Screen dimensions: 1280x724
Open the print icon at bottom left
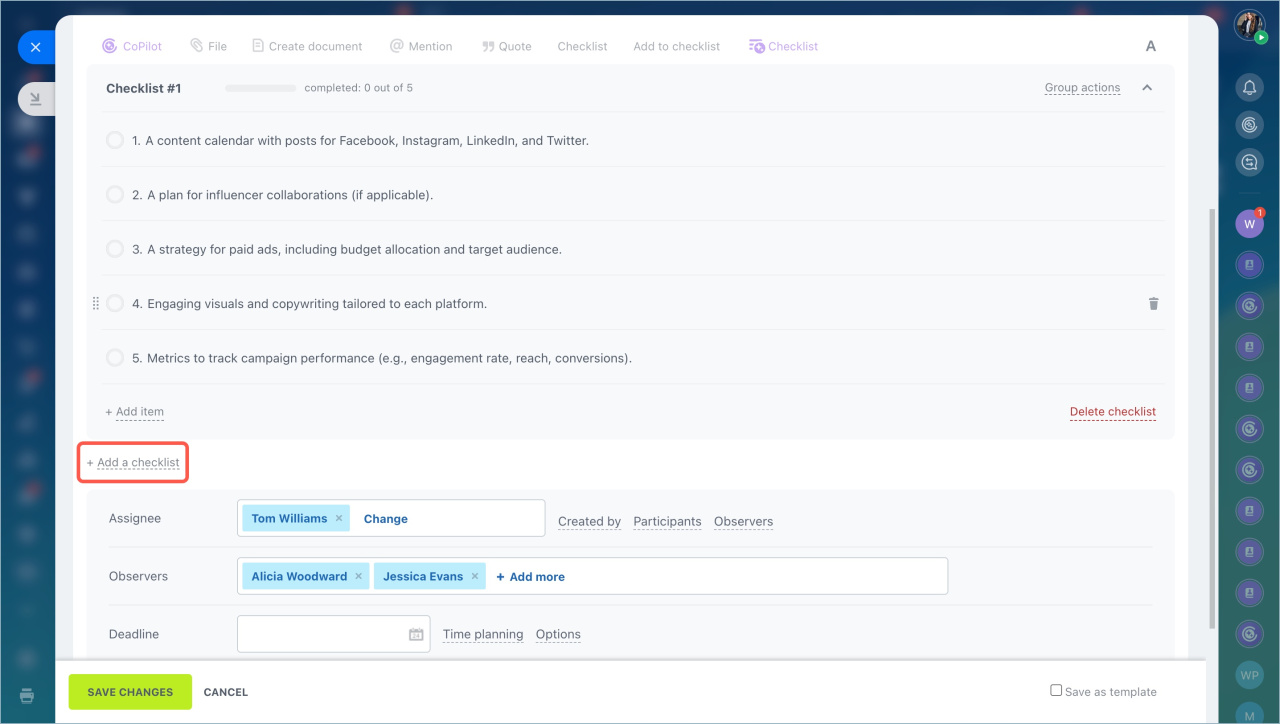[x=27, y=695]
